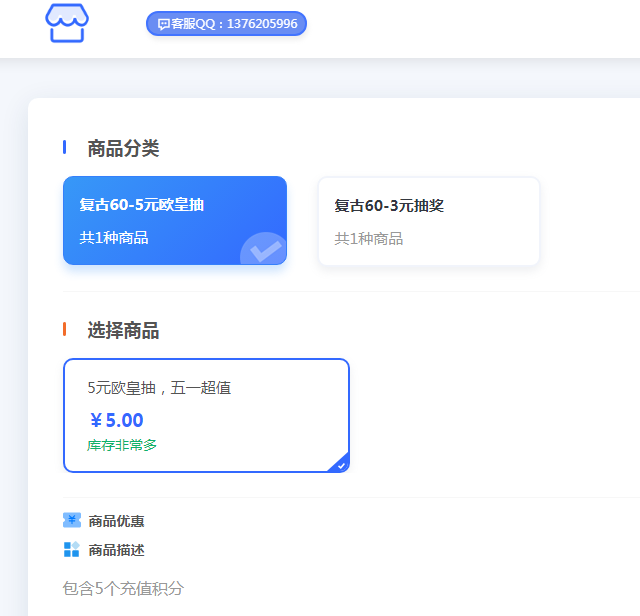Screen dimensions: 640x616
Task: Click checkmark badge on selected 5元欧皇抽 category
Action: pos(264,249)
